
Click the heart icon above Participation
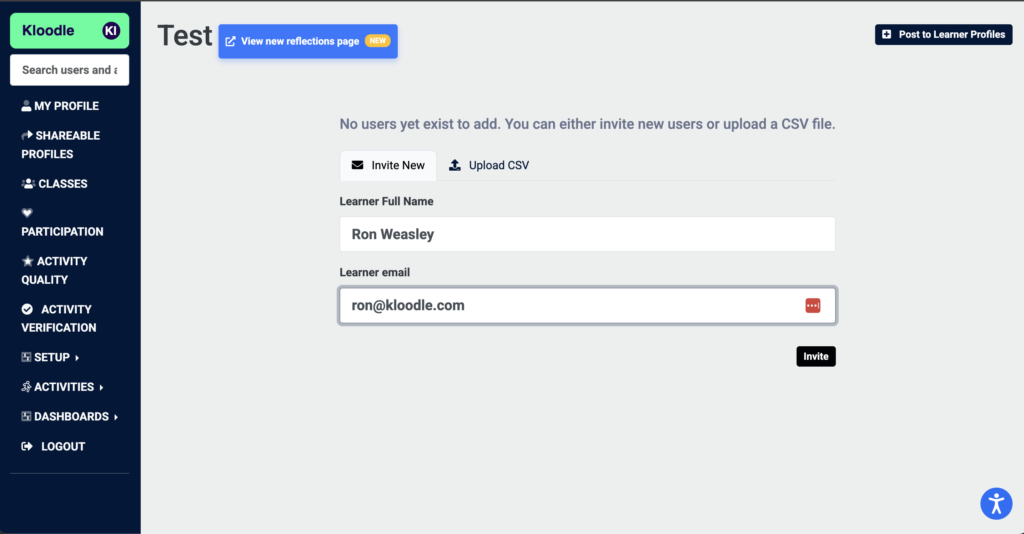27,213
